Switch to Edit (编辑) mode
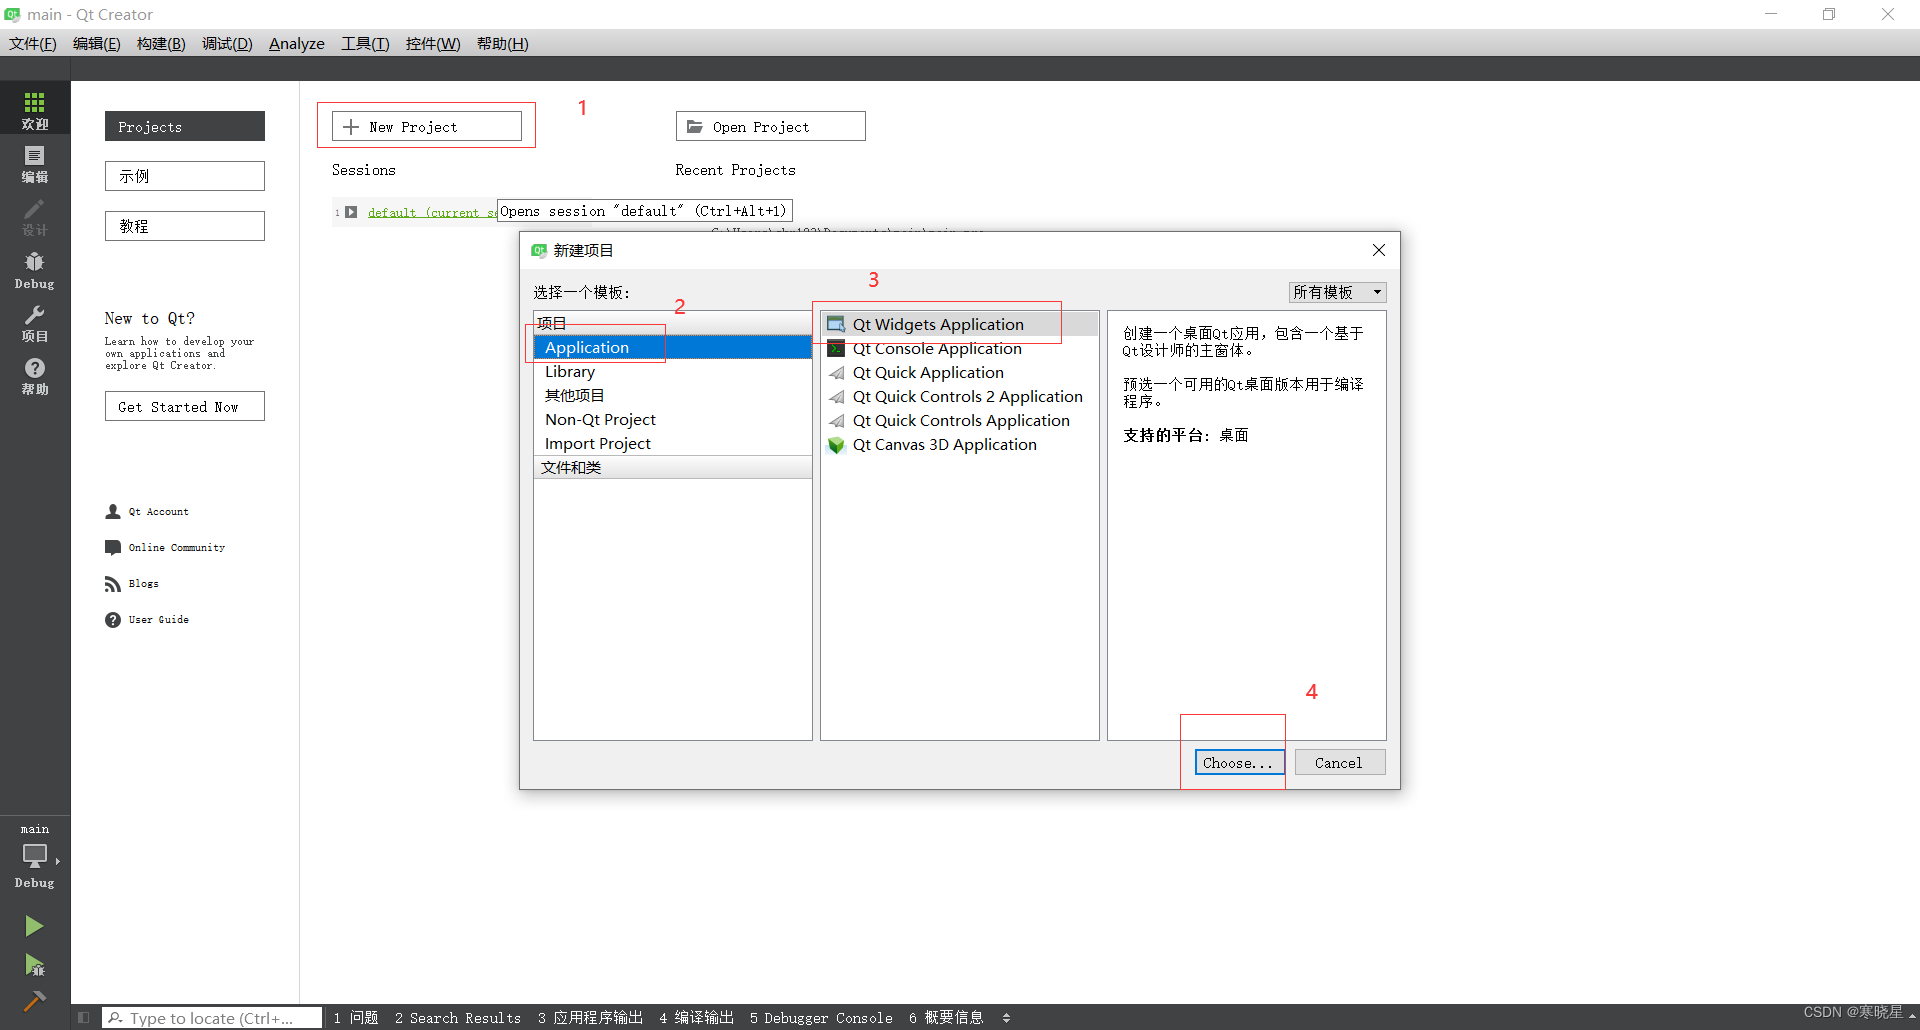Screen dimensions: 1920x1030 [35, 162]
